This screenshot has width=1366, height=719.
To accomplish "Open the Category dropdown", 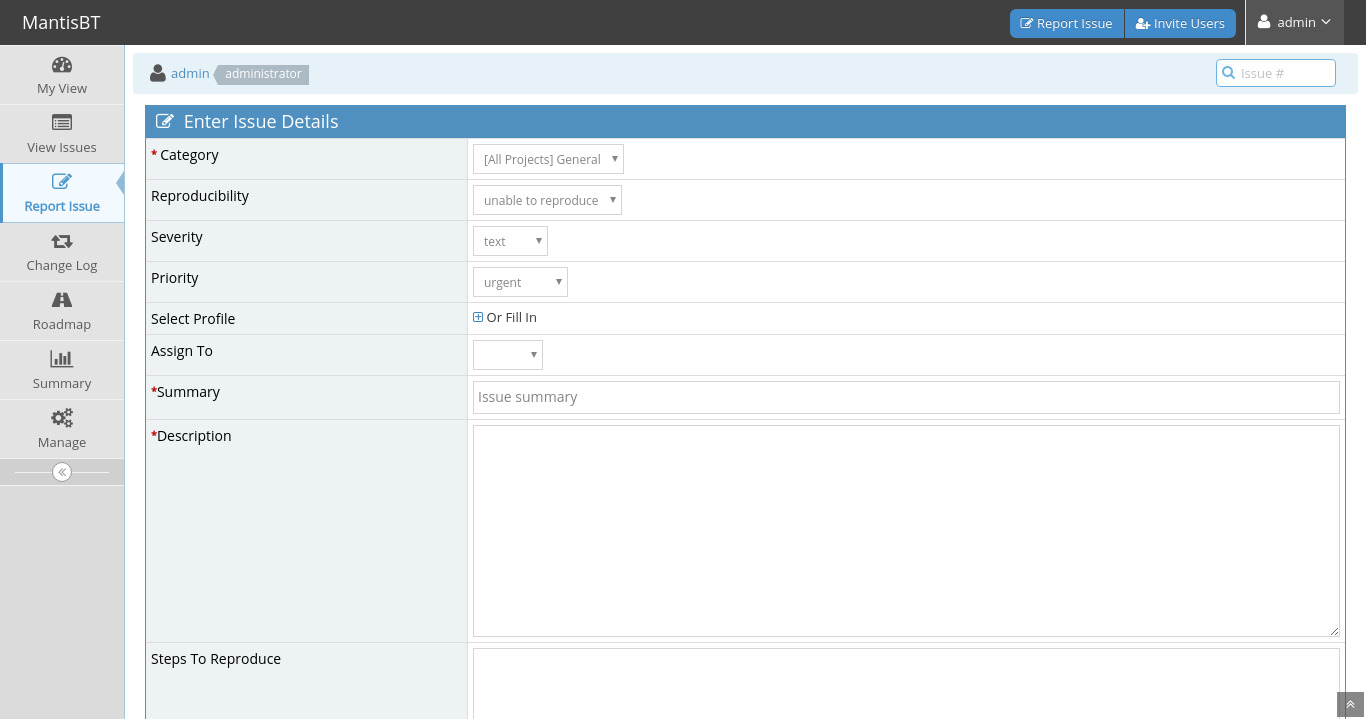I will 548,159.
